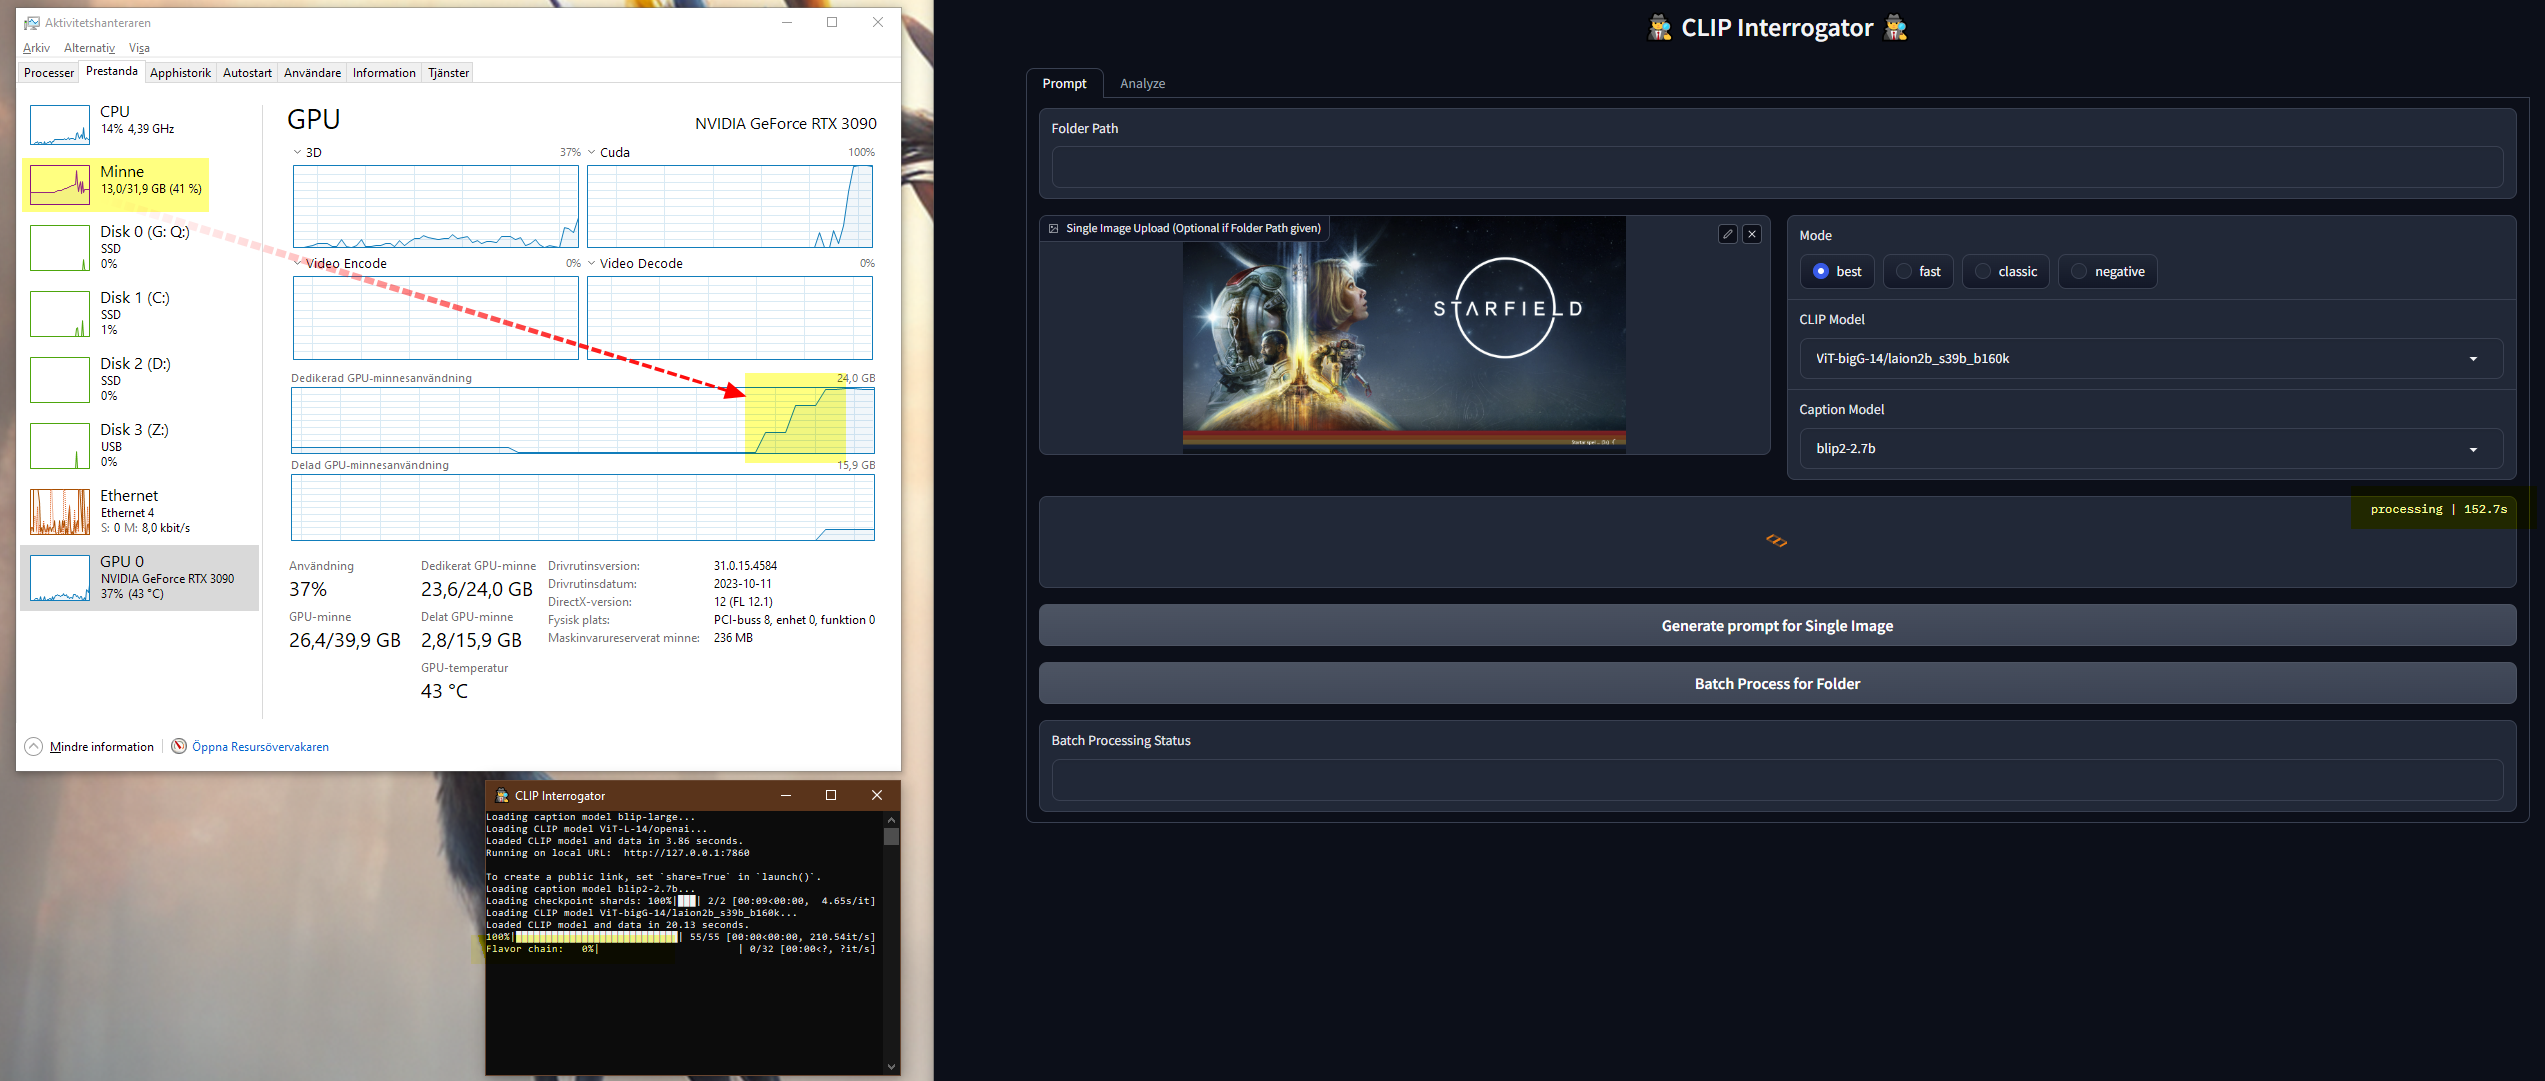This screenshot has width=2545, height=1081.
Task: Click the Mindre information collapse icon
Action: click(x=34, y=747)
